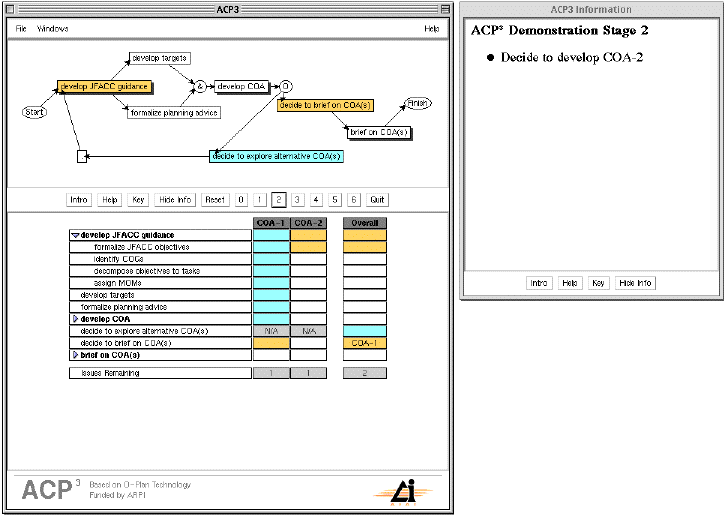This screenshot has width=728, height=516.
Task: Select demonstration stage 3
Action: point(297,200)
